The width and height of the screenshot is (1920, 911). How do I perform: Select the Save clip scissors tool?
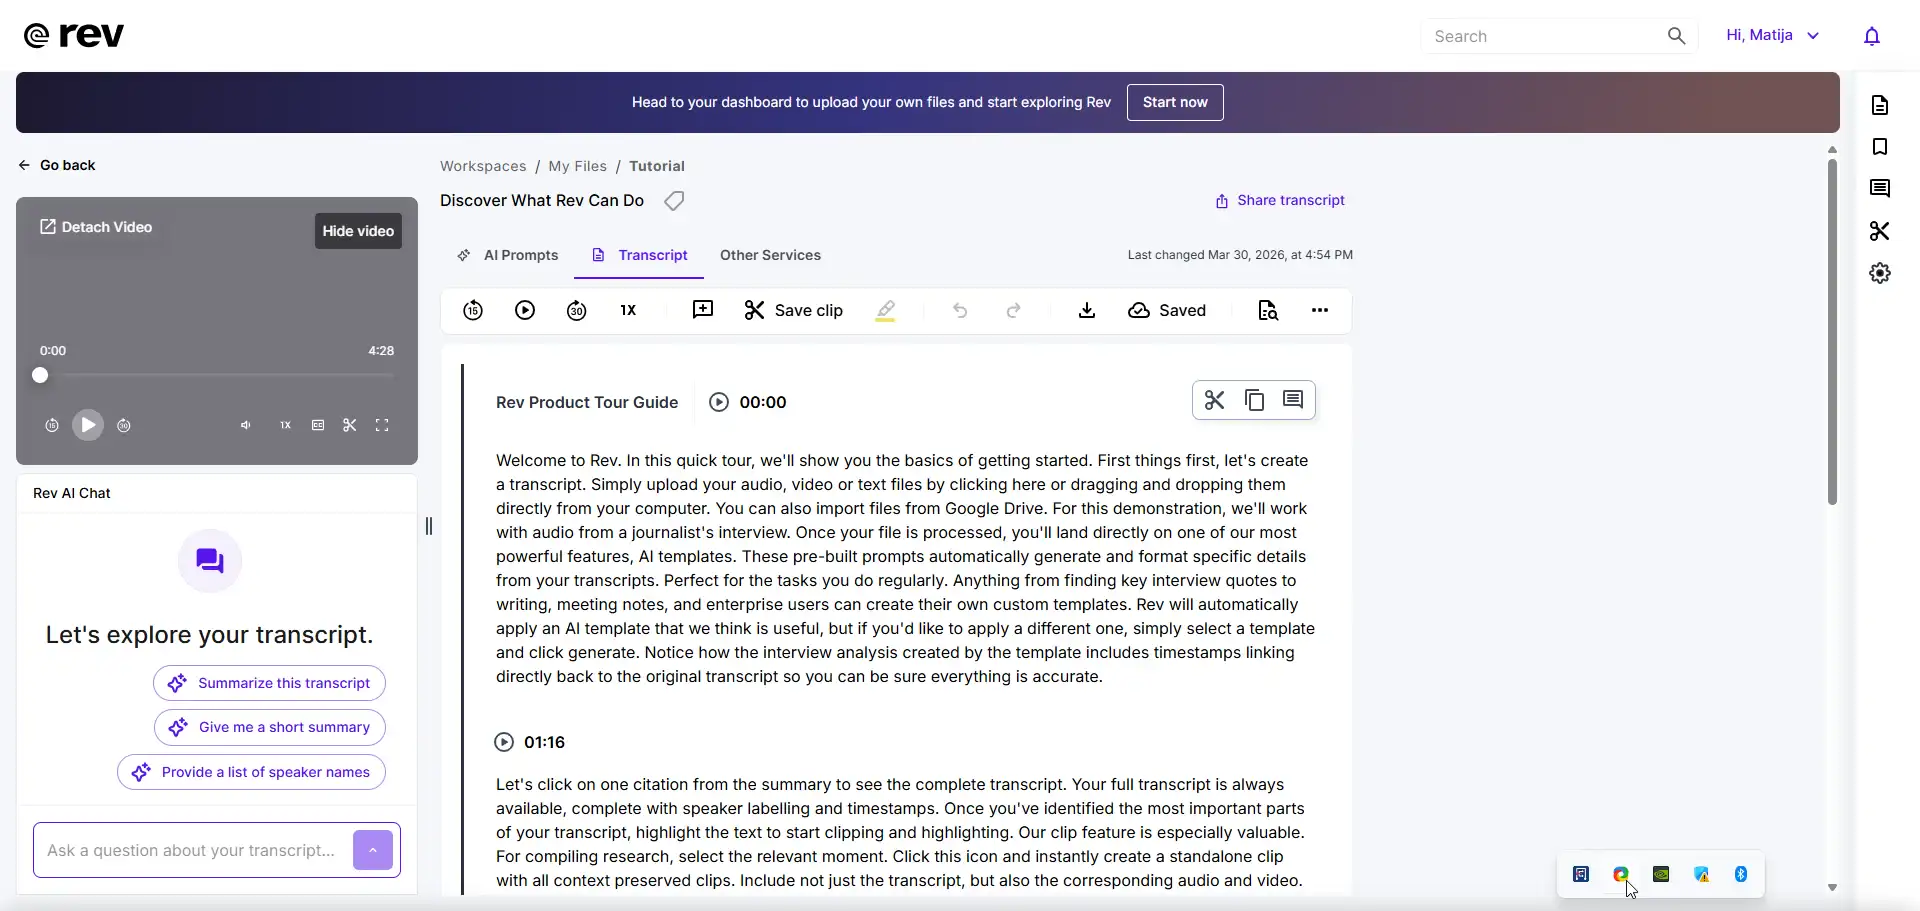[793, 310]
